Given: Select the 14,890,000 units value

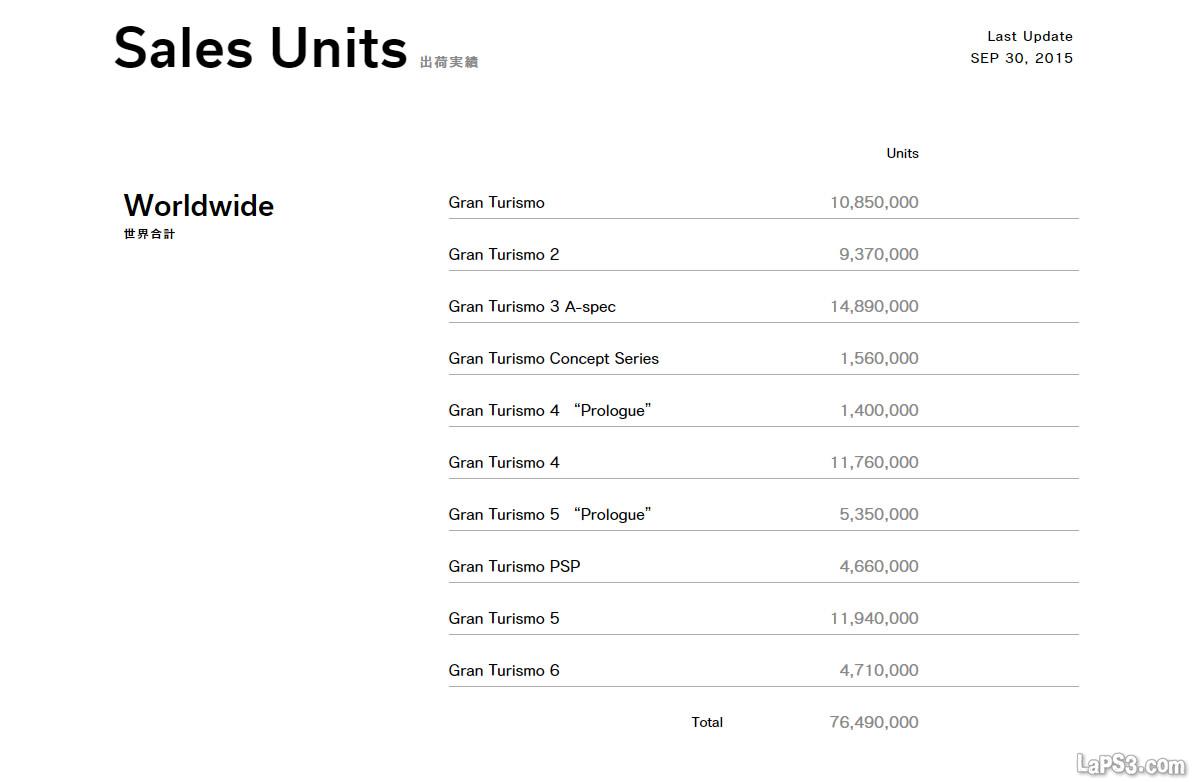Looking at the screenshot, I should click(873, 306).
